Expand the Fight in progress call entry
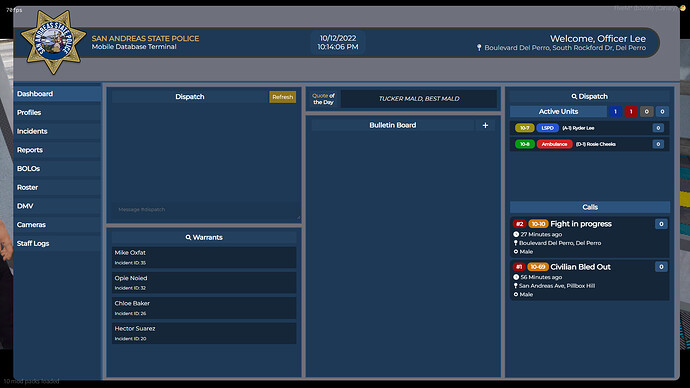The height and width of the screenshot is (388, 690). (590, 238)
